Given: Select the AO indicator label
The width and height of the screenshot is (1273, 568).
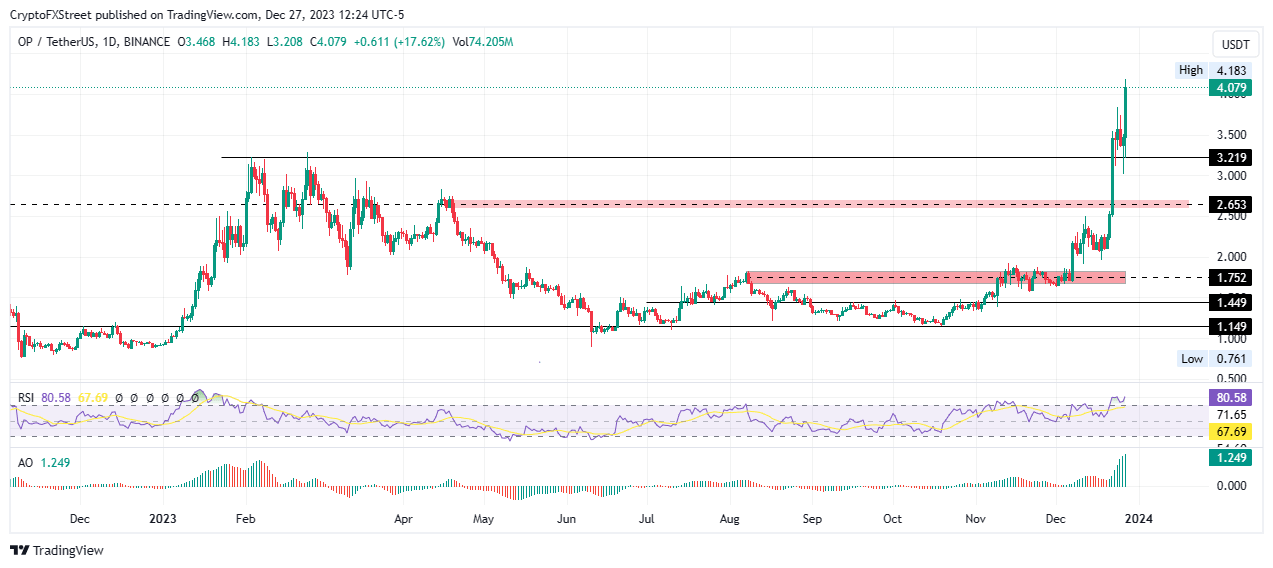Looking at the screenshot, I should (x=24, y=462).
